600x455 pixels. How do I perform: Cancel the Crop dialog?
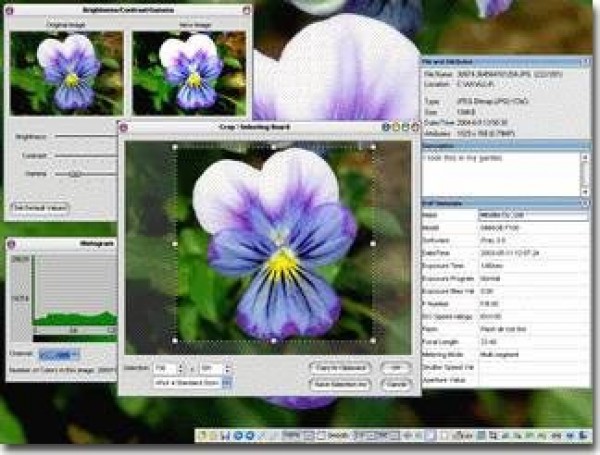pos(396,384)
